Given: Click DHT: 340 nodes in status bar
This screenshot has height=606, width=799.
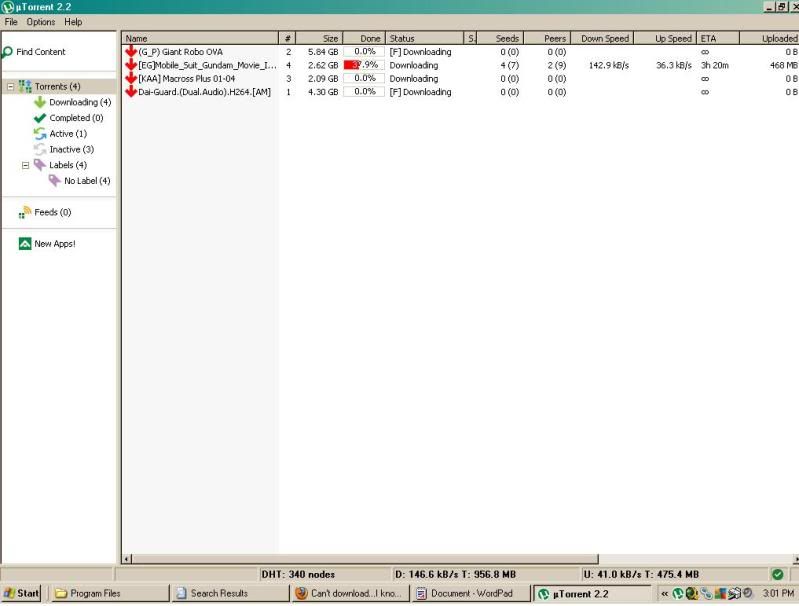Looking at the screenshot, I should click(x=298, y=574).
